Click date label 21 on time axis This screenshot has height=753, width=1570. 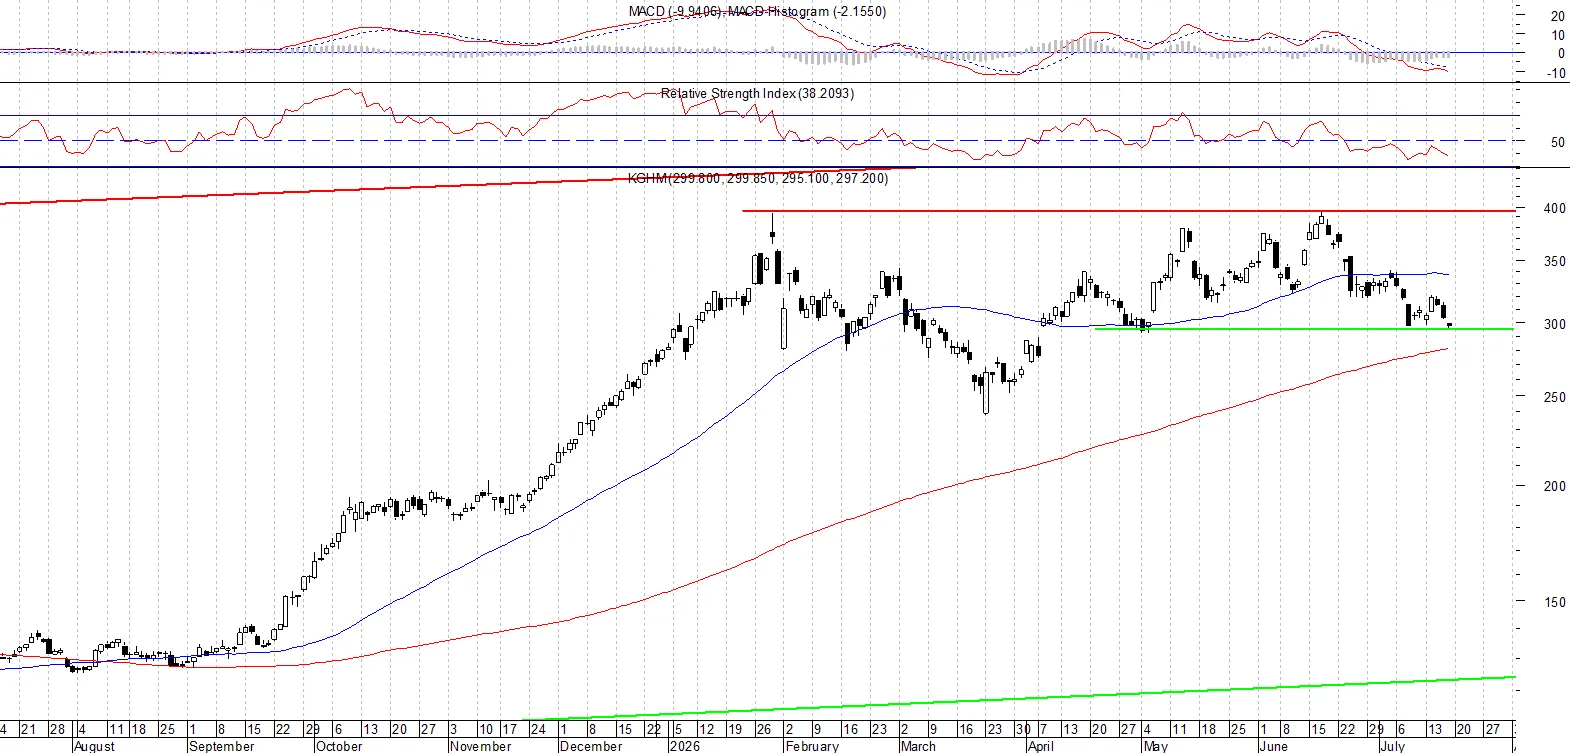pyautogui.click(x=28, y=729)
